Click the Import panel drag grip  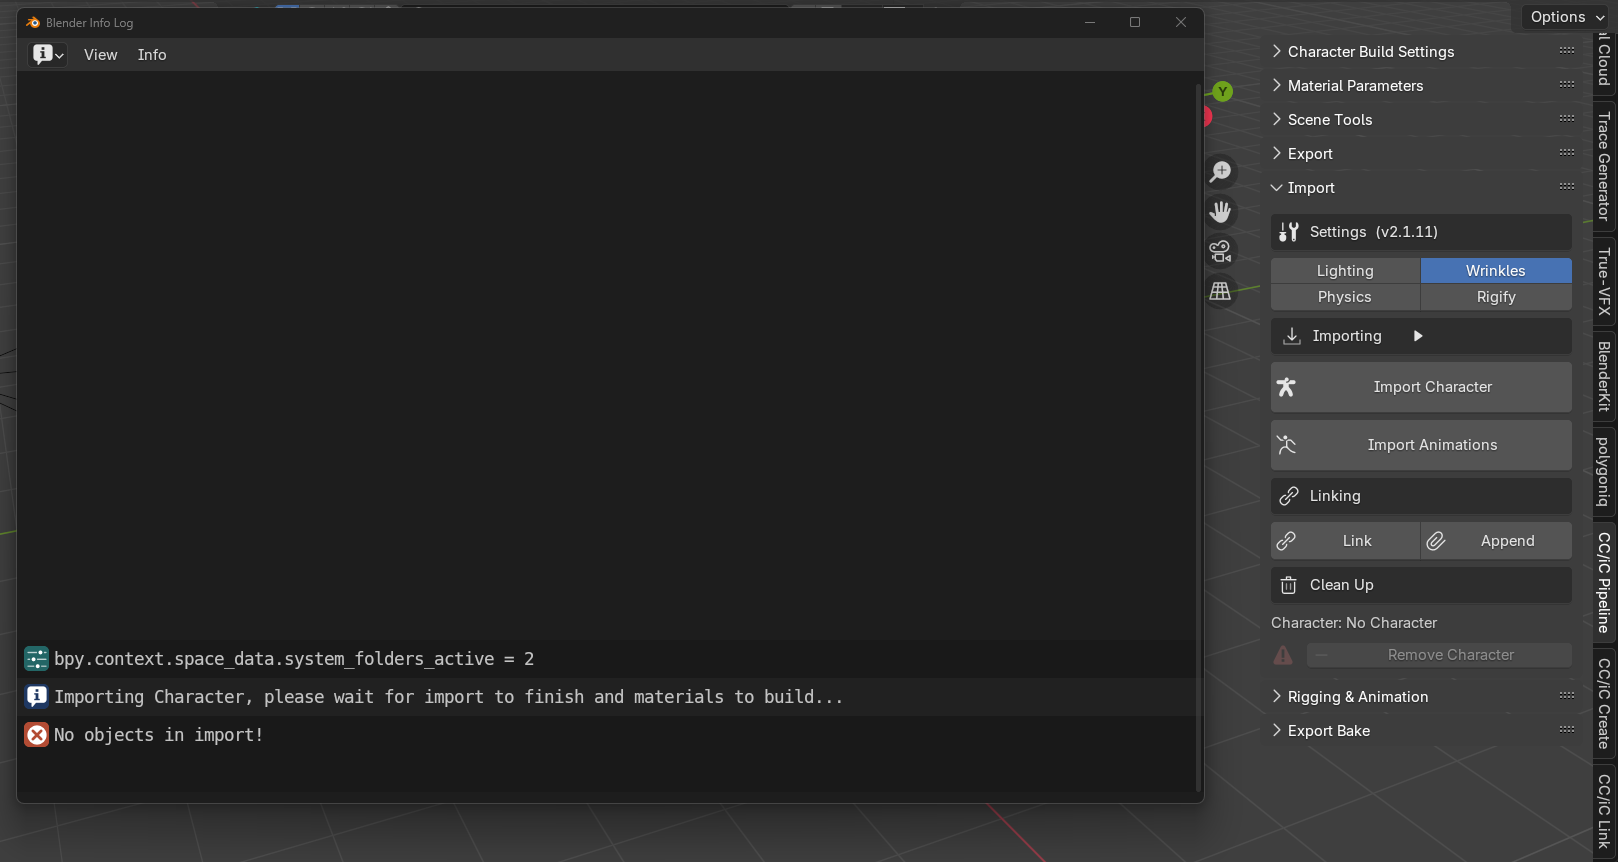pyautogui.click(x=1566, y=186)
